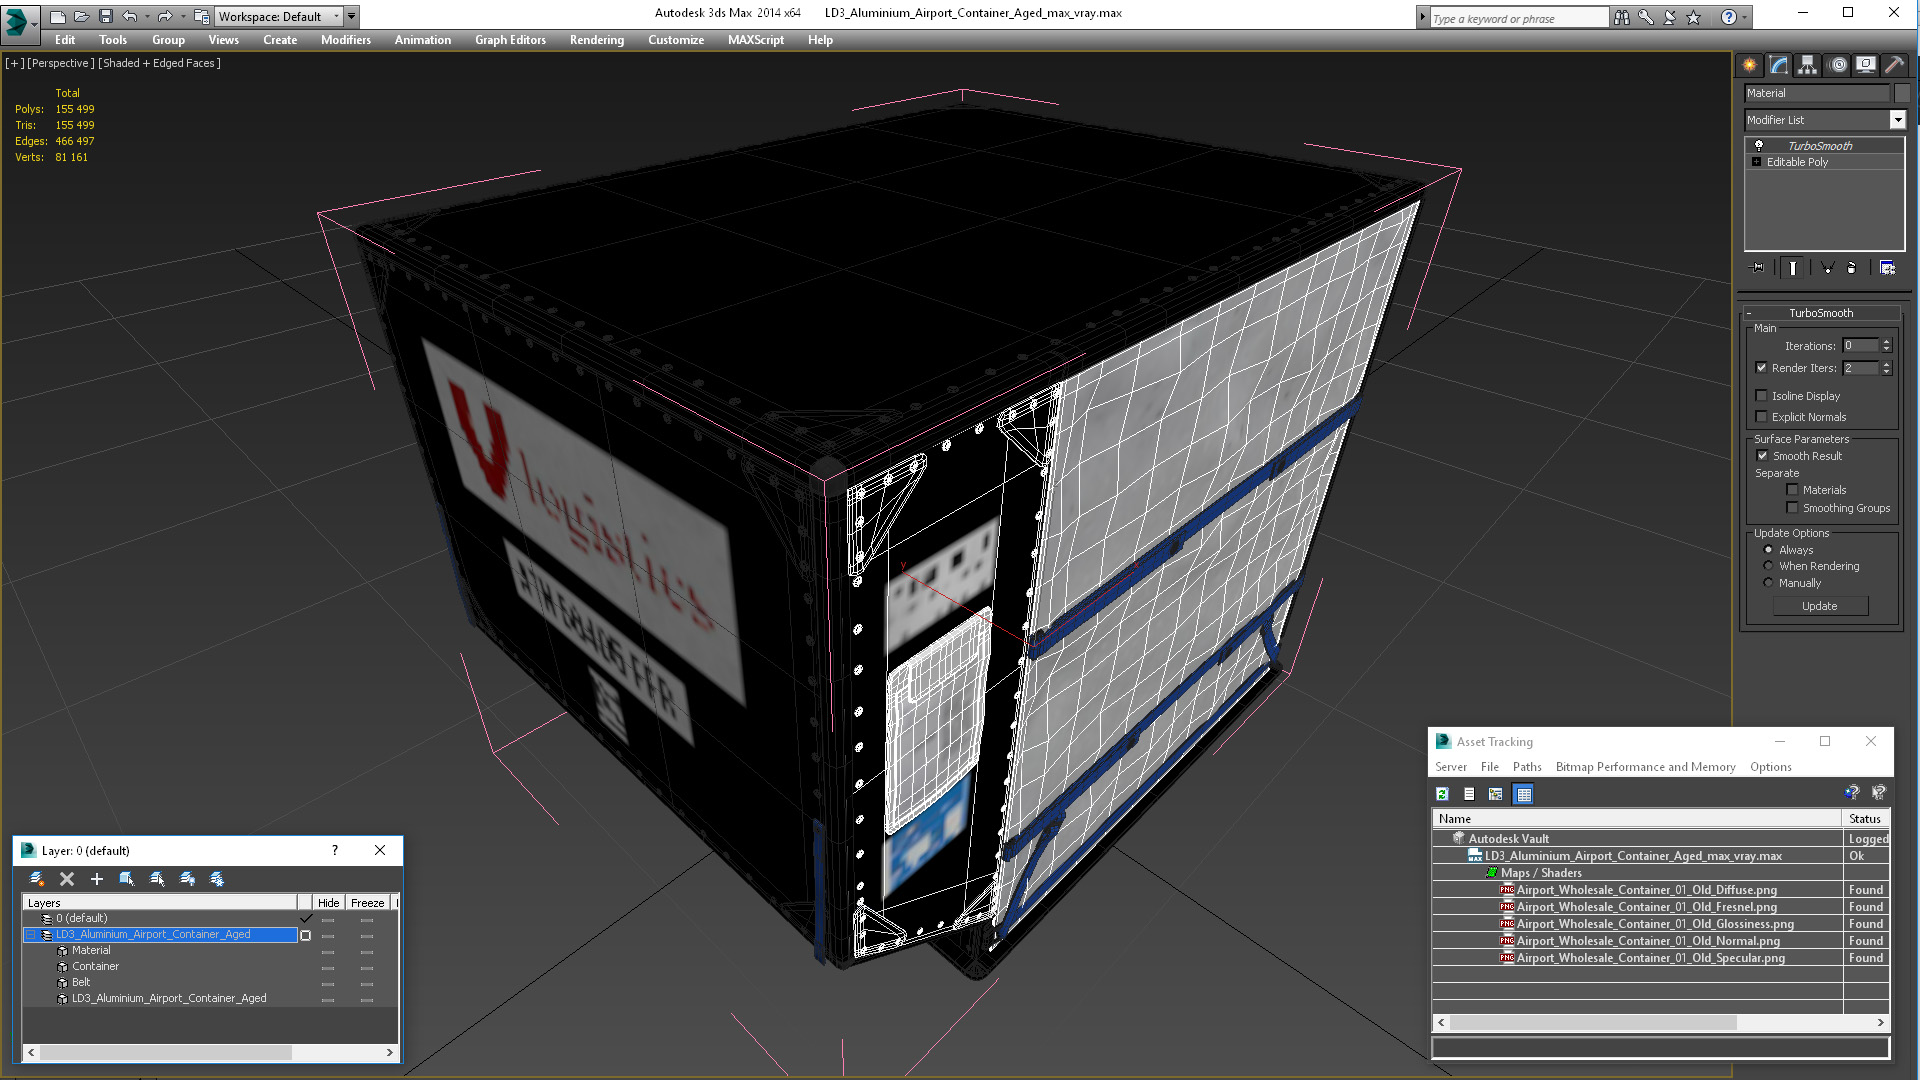Click Add Selected Objects plus icon in Layer dialog
The image size is (1920, 1080).
pos(97,879)
